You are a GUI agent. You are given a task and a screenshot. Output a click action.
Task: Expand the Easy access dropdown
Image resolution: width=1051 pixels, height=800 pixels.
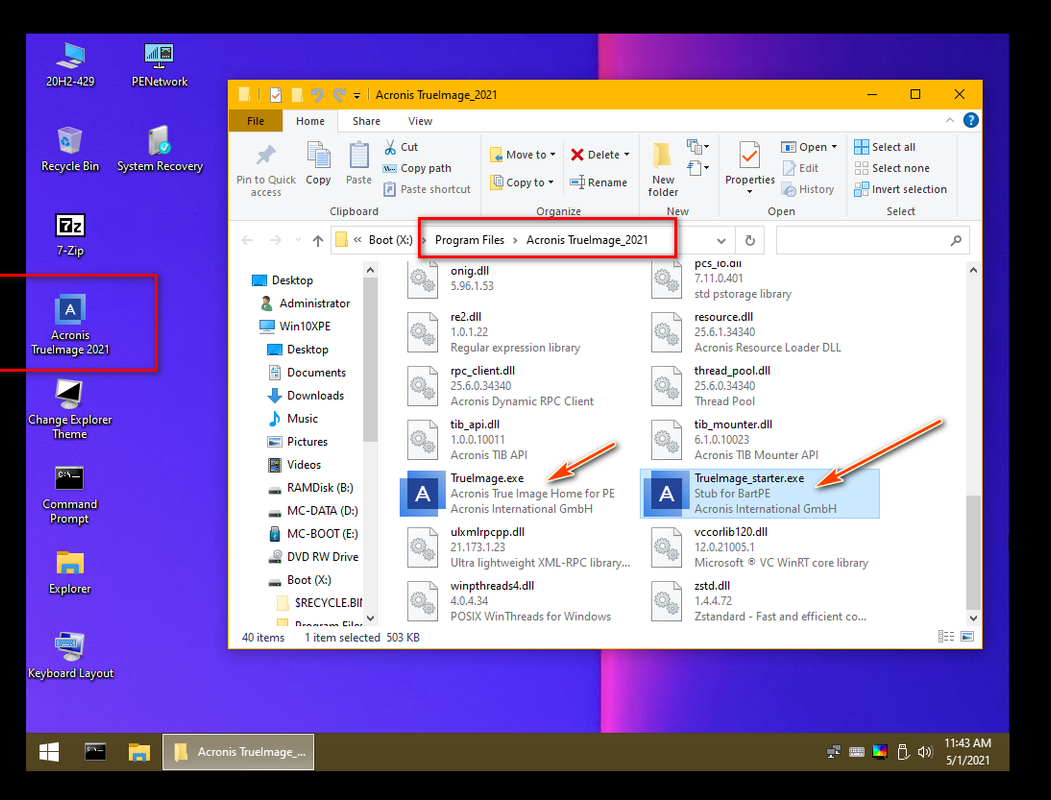(x=698, y=168)
